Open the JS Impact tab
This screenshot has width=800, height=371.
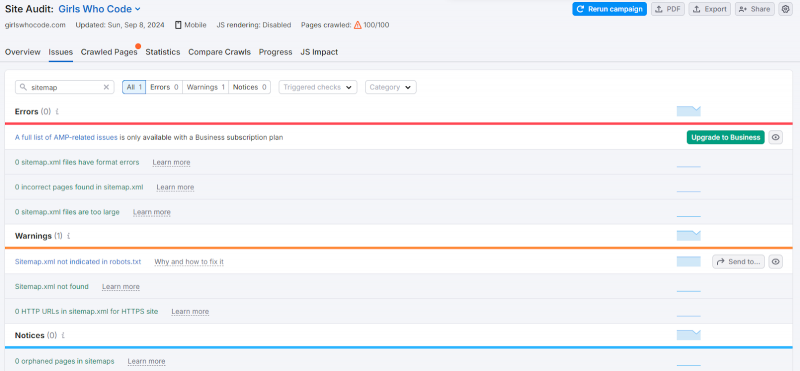[319, 52]
